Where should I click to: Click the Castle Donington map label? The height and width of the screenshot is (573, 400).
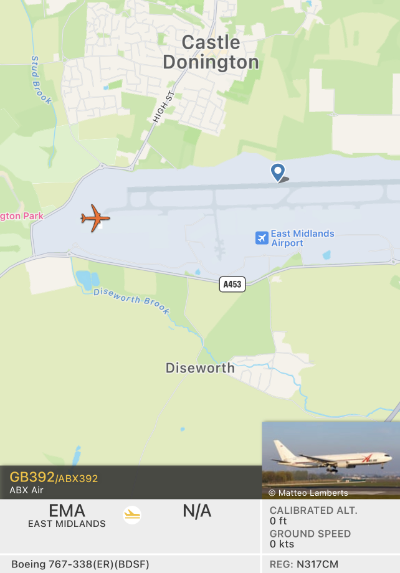click(211, 52)
